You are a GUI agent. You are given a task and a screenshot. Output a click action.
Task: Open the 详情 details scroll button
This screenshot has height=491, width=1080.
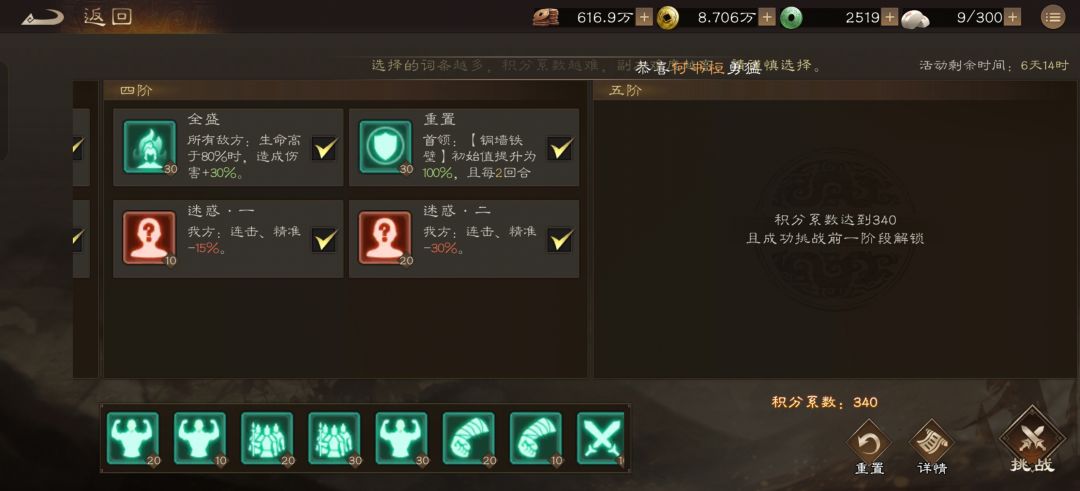point(932,448)
